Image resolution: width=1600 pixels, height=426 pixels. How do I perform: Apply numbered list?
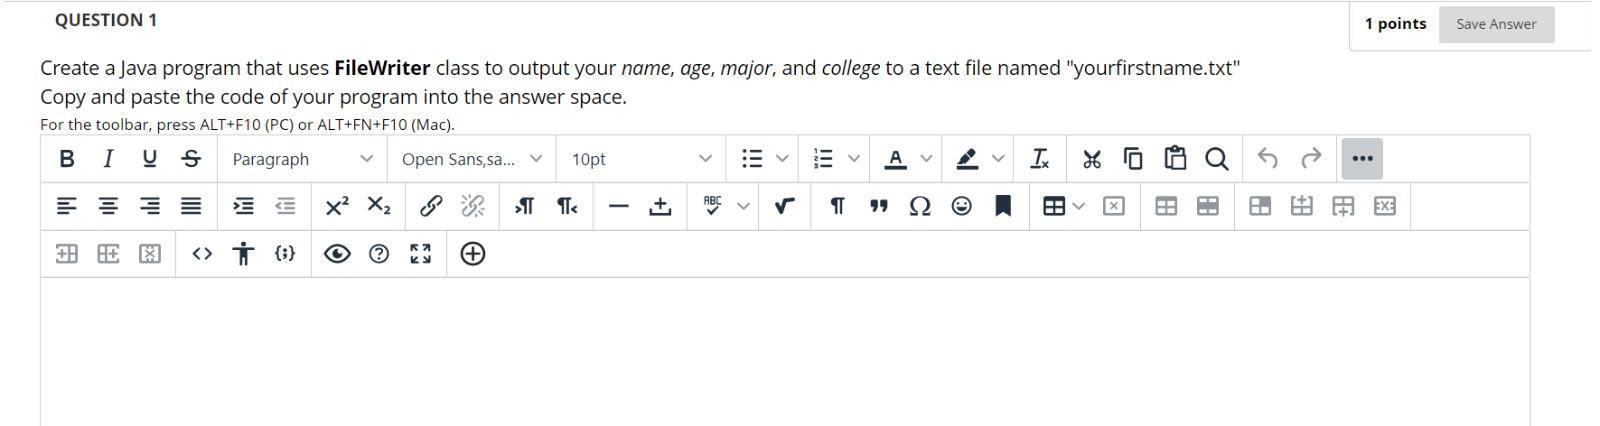click(x=824, y=159)
